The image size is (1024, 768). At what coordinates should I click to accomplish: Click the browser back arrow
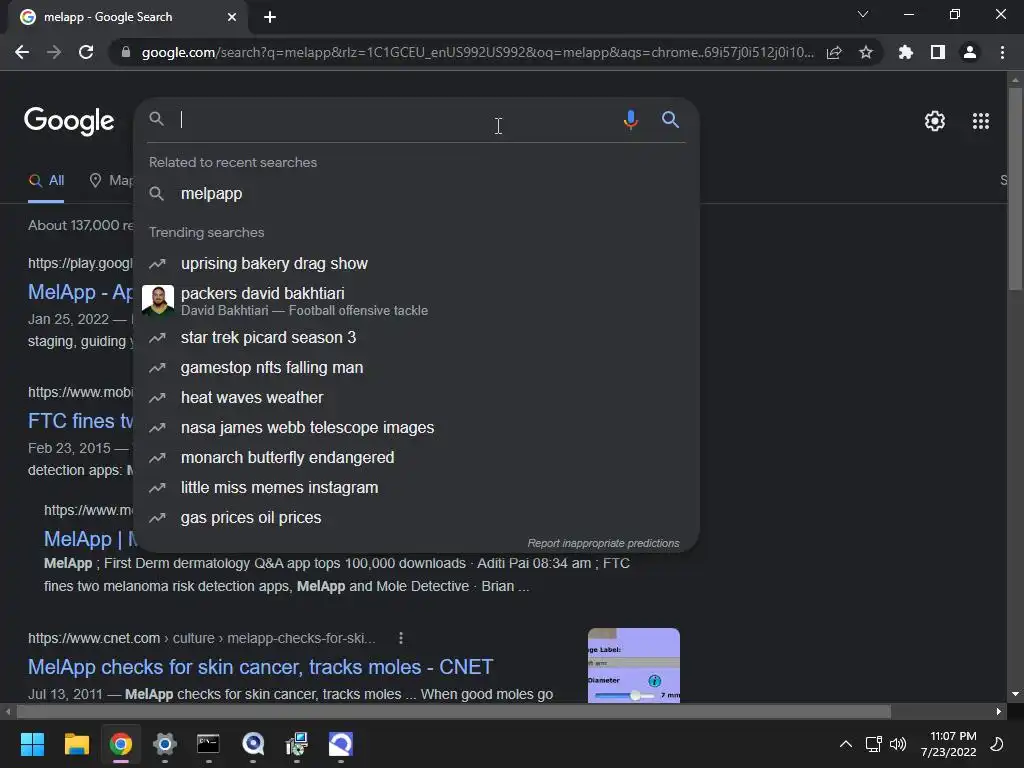[x=22, y=52]
